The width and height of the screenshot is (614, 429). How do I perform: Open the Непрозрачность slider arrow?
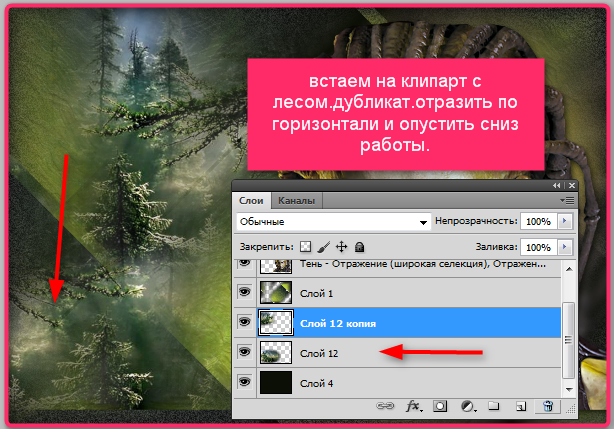(565, 221)
